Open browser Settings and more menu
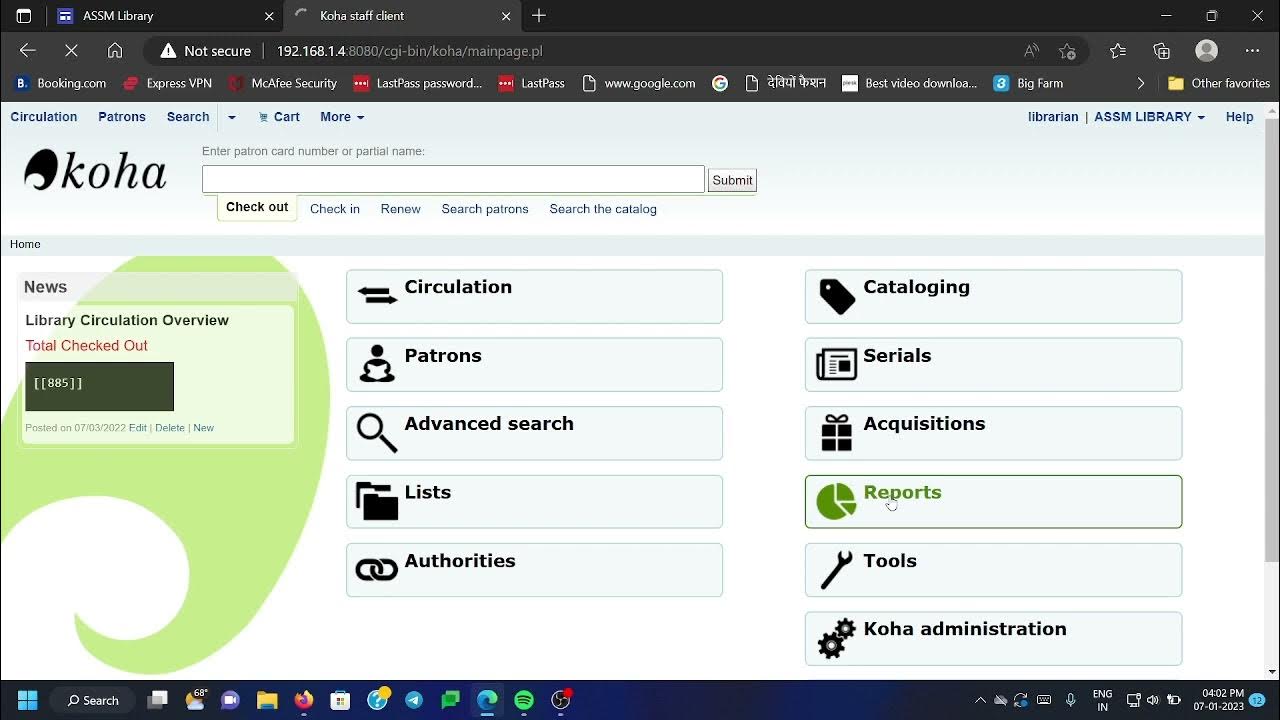Image resolution: width=1280 pixels, height=720 pixels. (x=1252, y=51)
